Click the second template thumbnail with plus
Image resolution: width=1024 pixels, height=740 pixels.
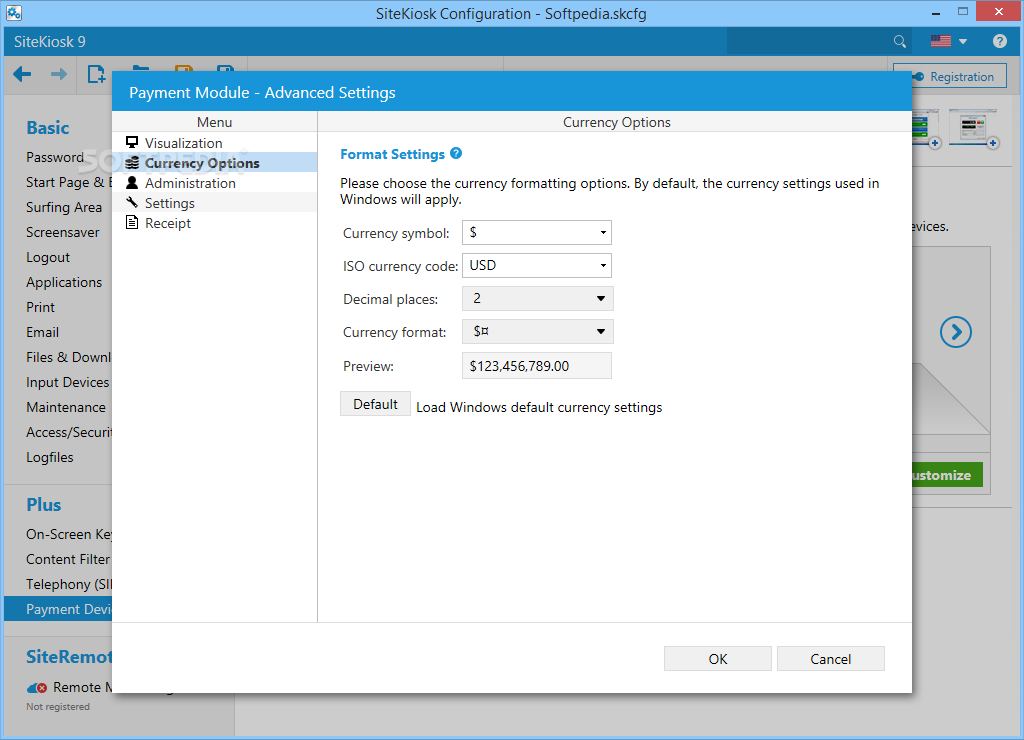[x=973, y=129]
